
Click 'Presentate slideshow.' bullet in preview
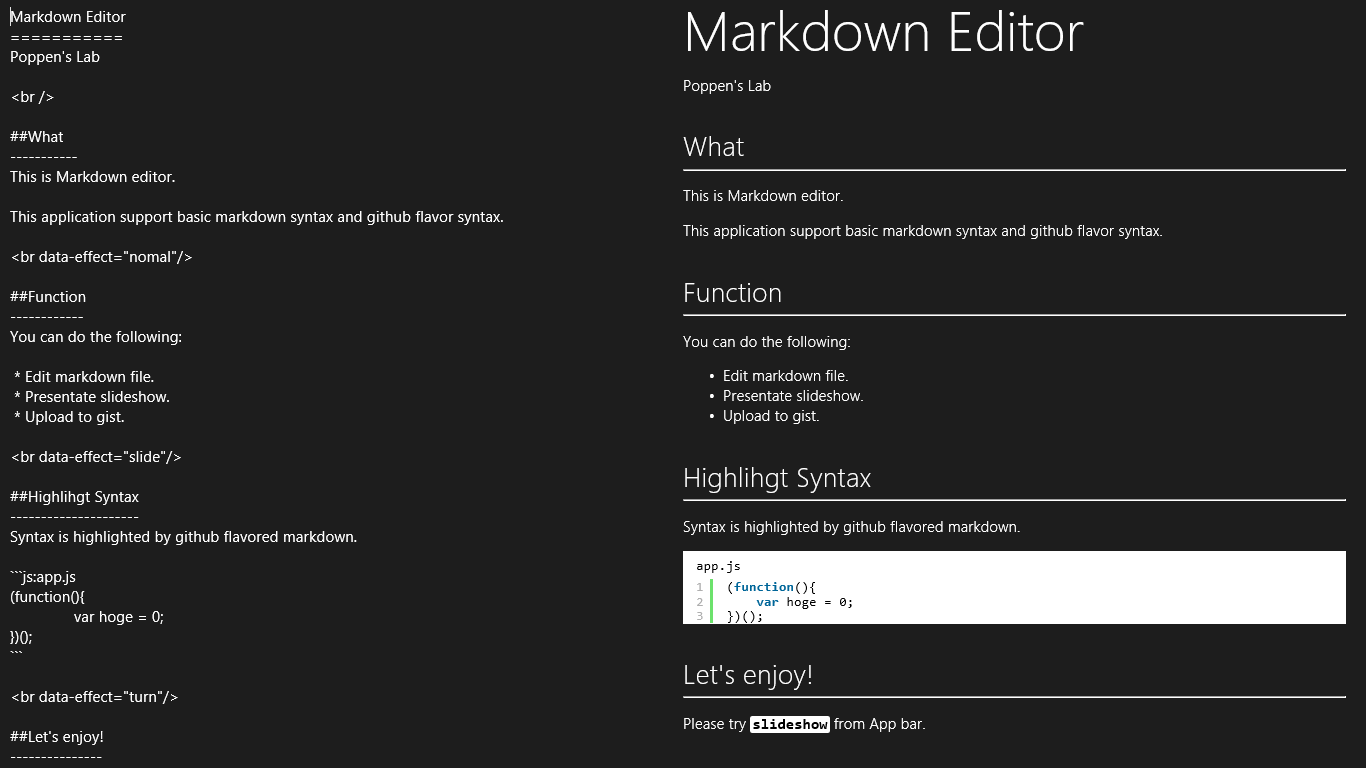[793, 396]
